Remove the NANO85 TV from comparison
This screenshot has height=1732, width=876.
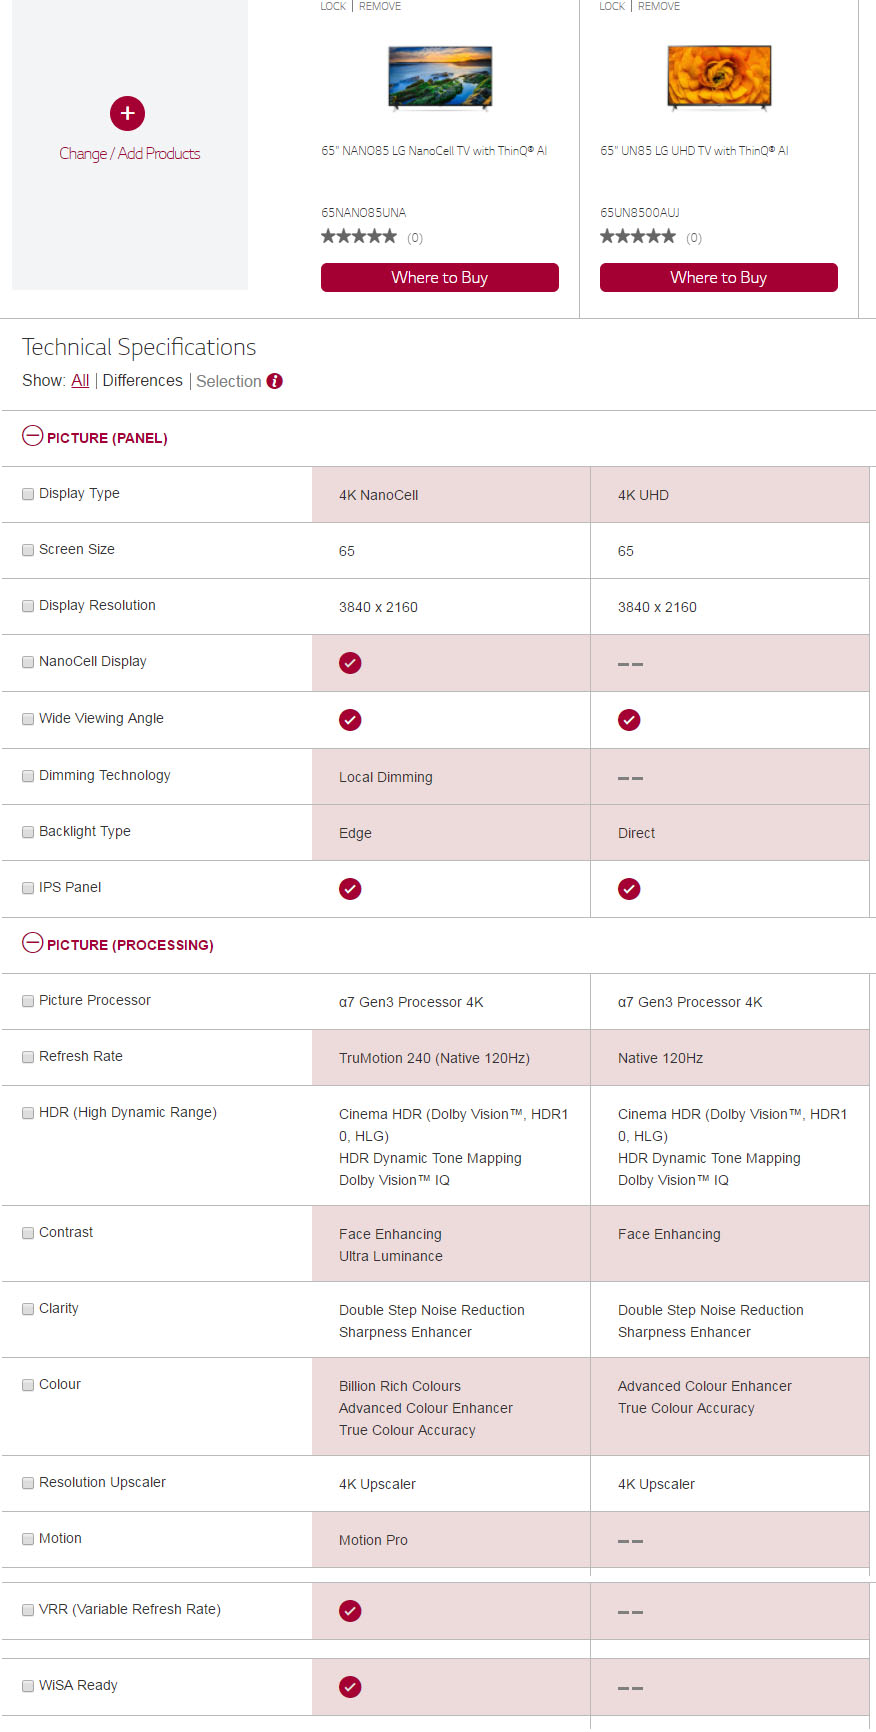point(380,6)
